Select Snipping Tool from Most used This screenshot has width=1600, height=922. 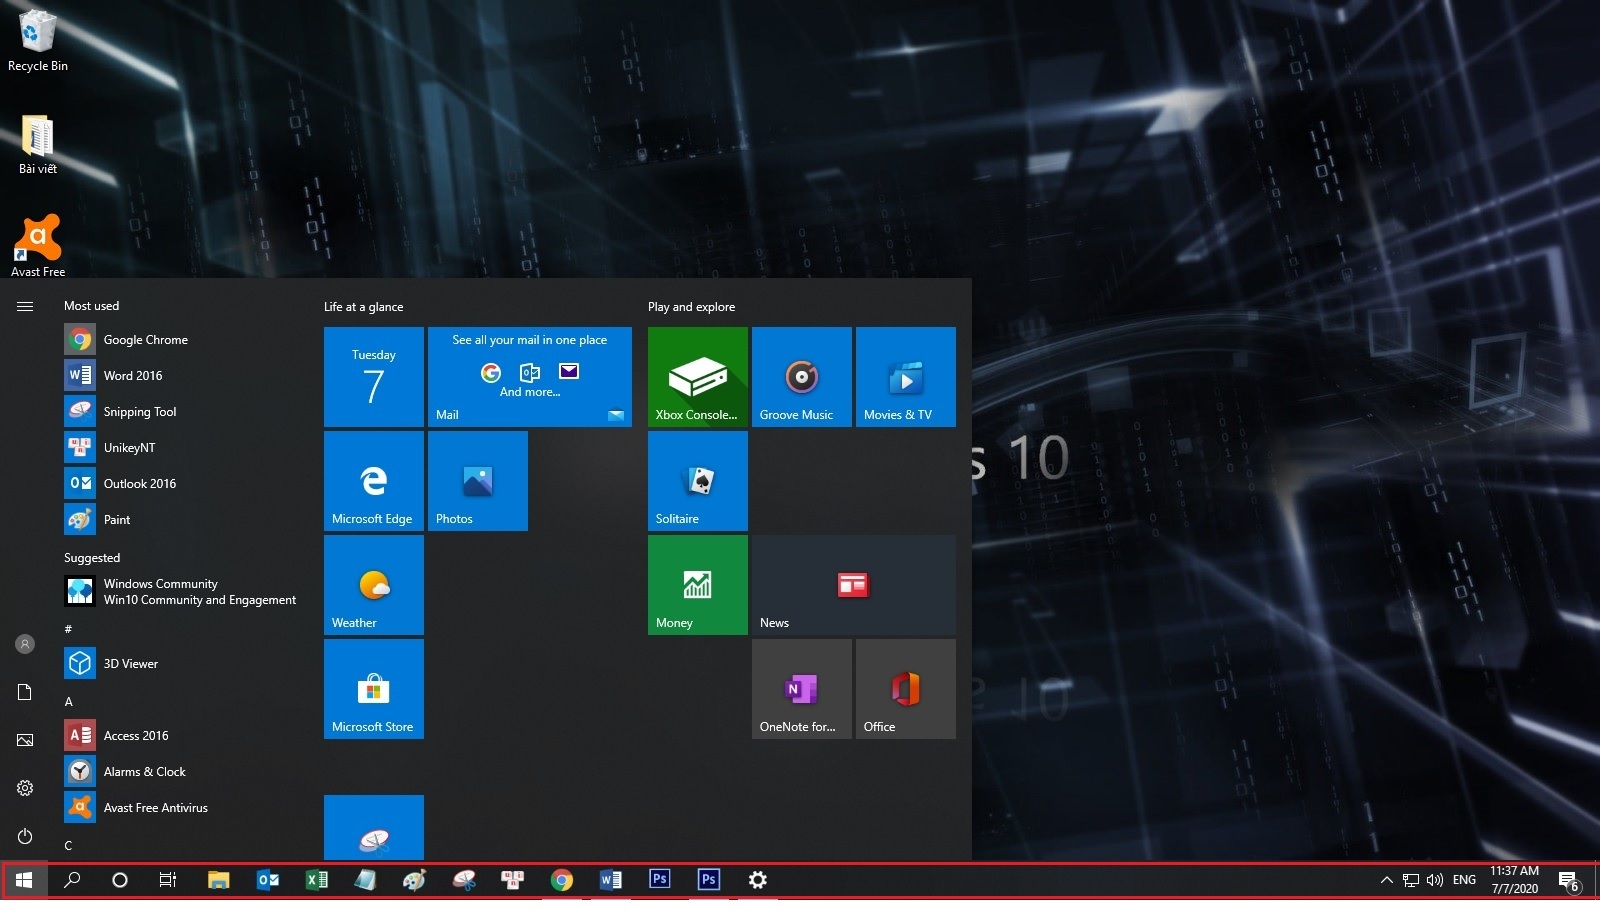tap(139, 412)
